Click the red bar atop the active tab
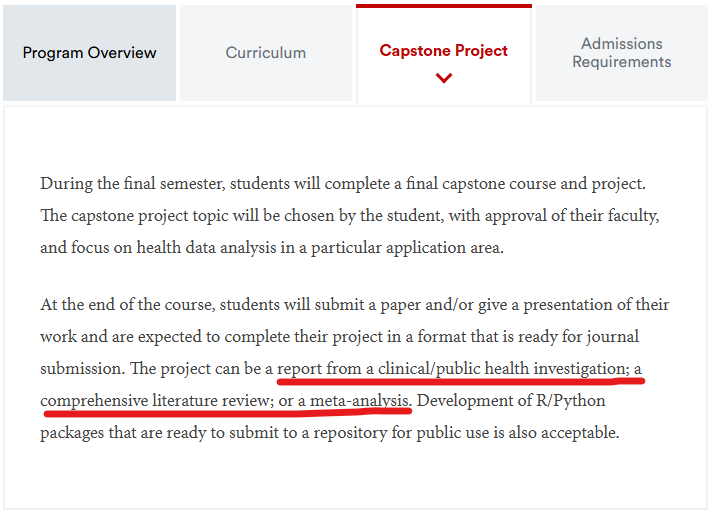The image size is (715, 513). tap(444, 6)
